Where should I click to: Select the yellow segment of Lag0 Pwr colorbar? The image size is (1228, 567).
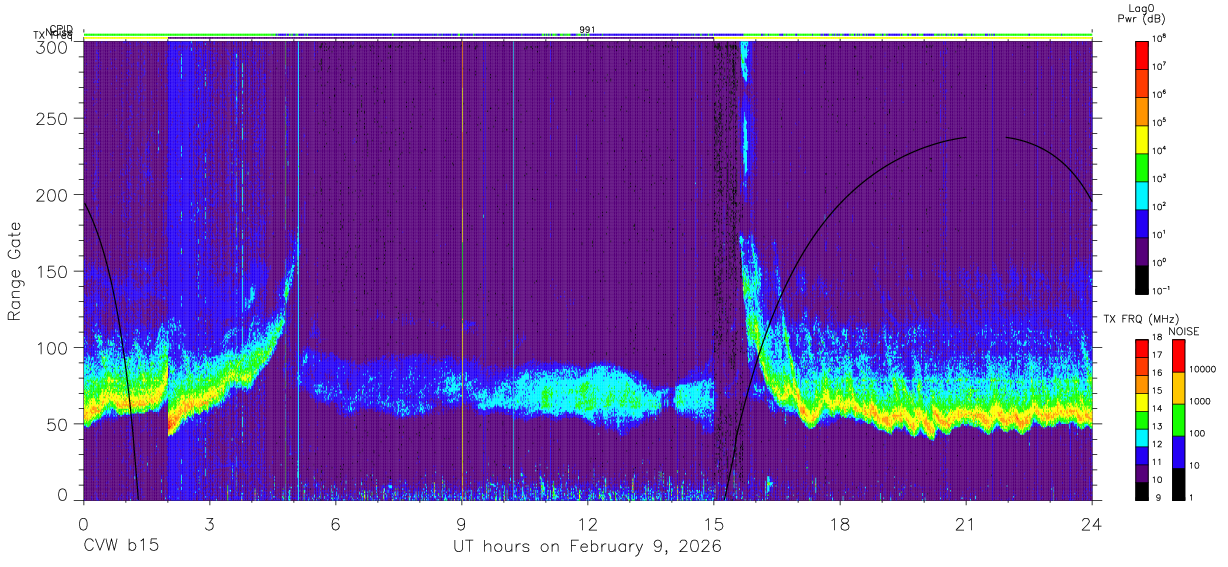1142,138
